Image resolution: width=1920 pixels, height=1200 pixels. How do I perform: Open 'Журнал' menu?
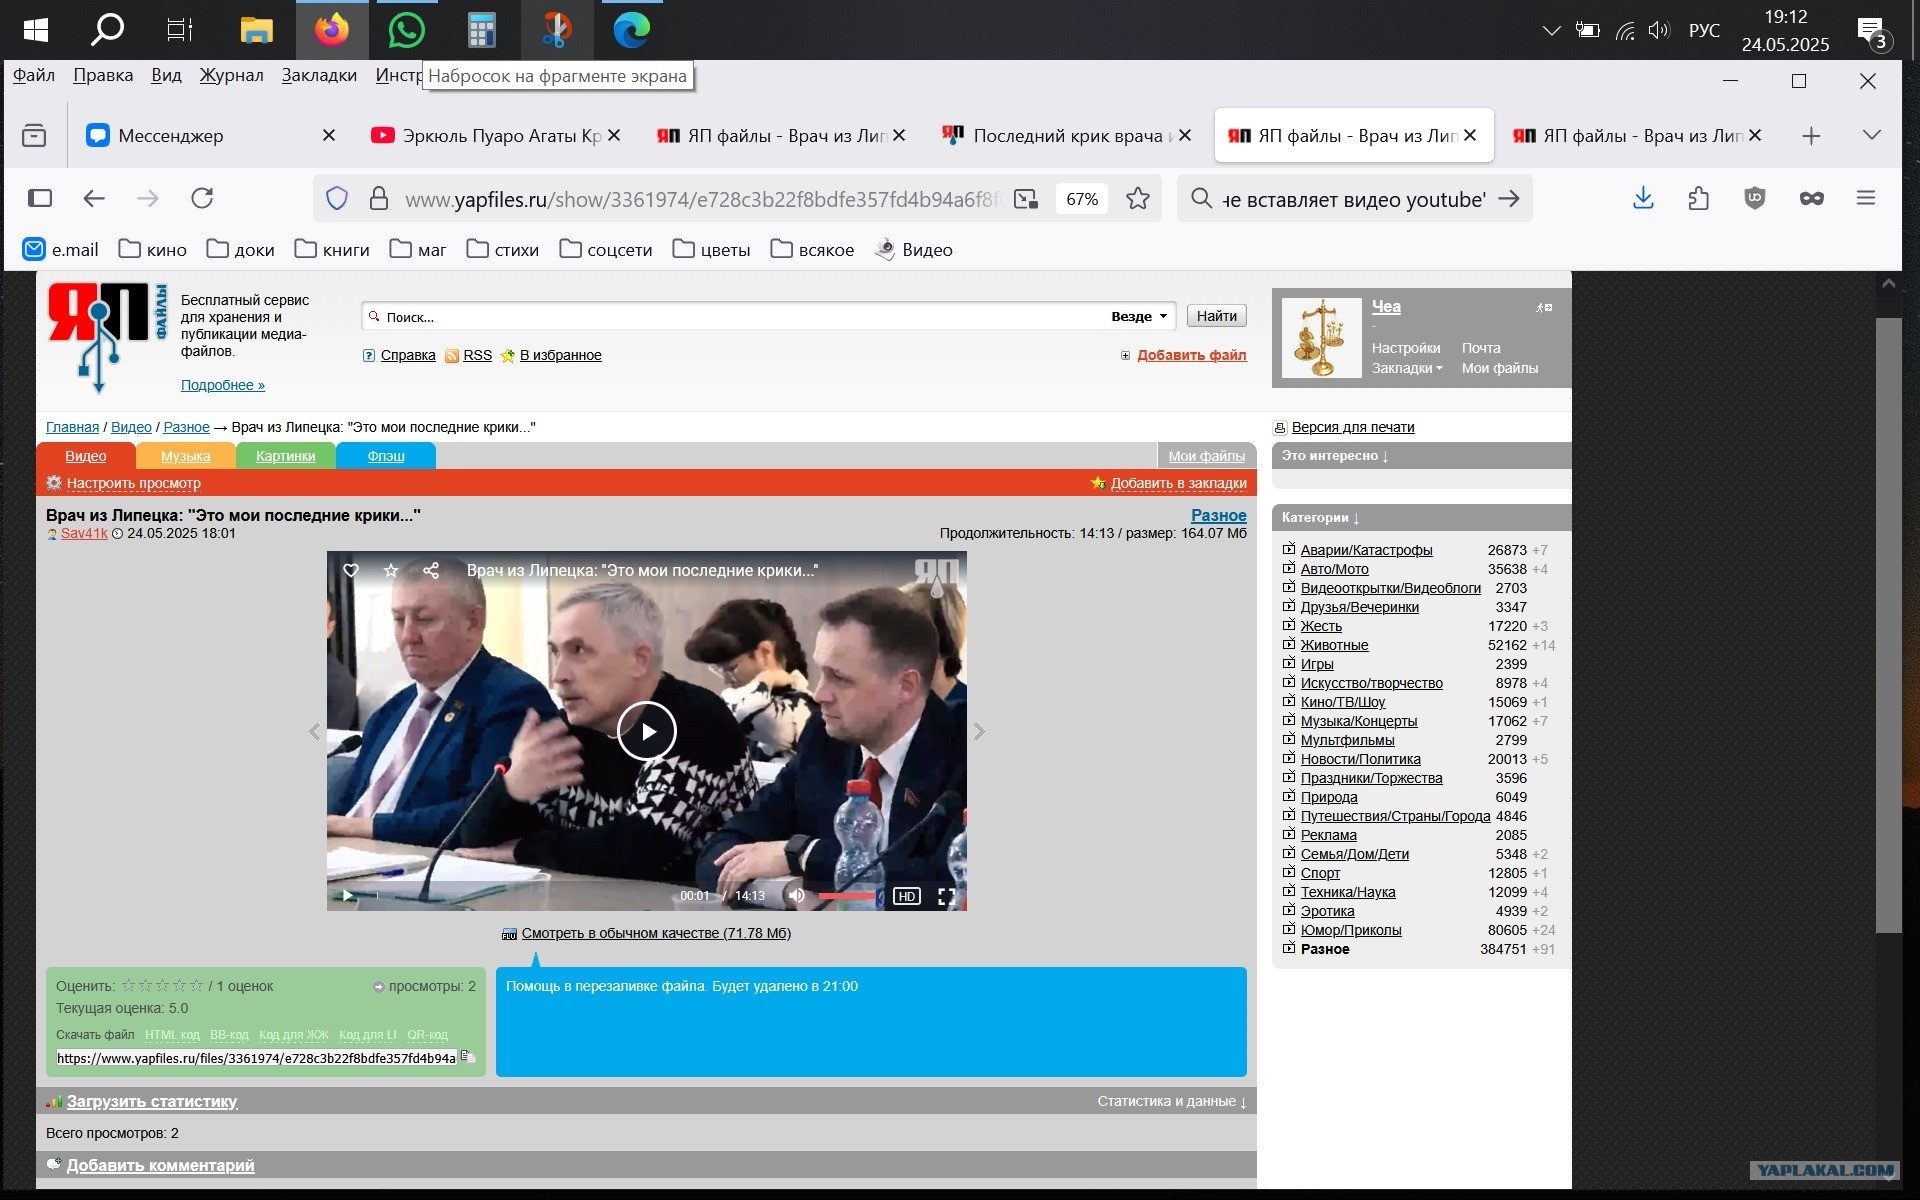[x=231, y=75]
